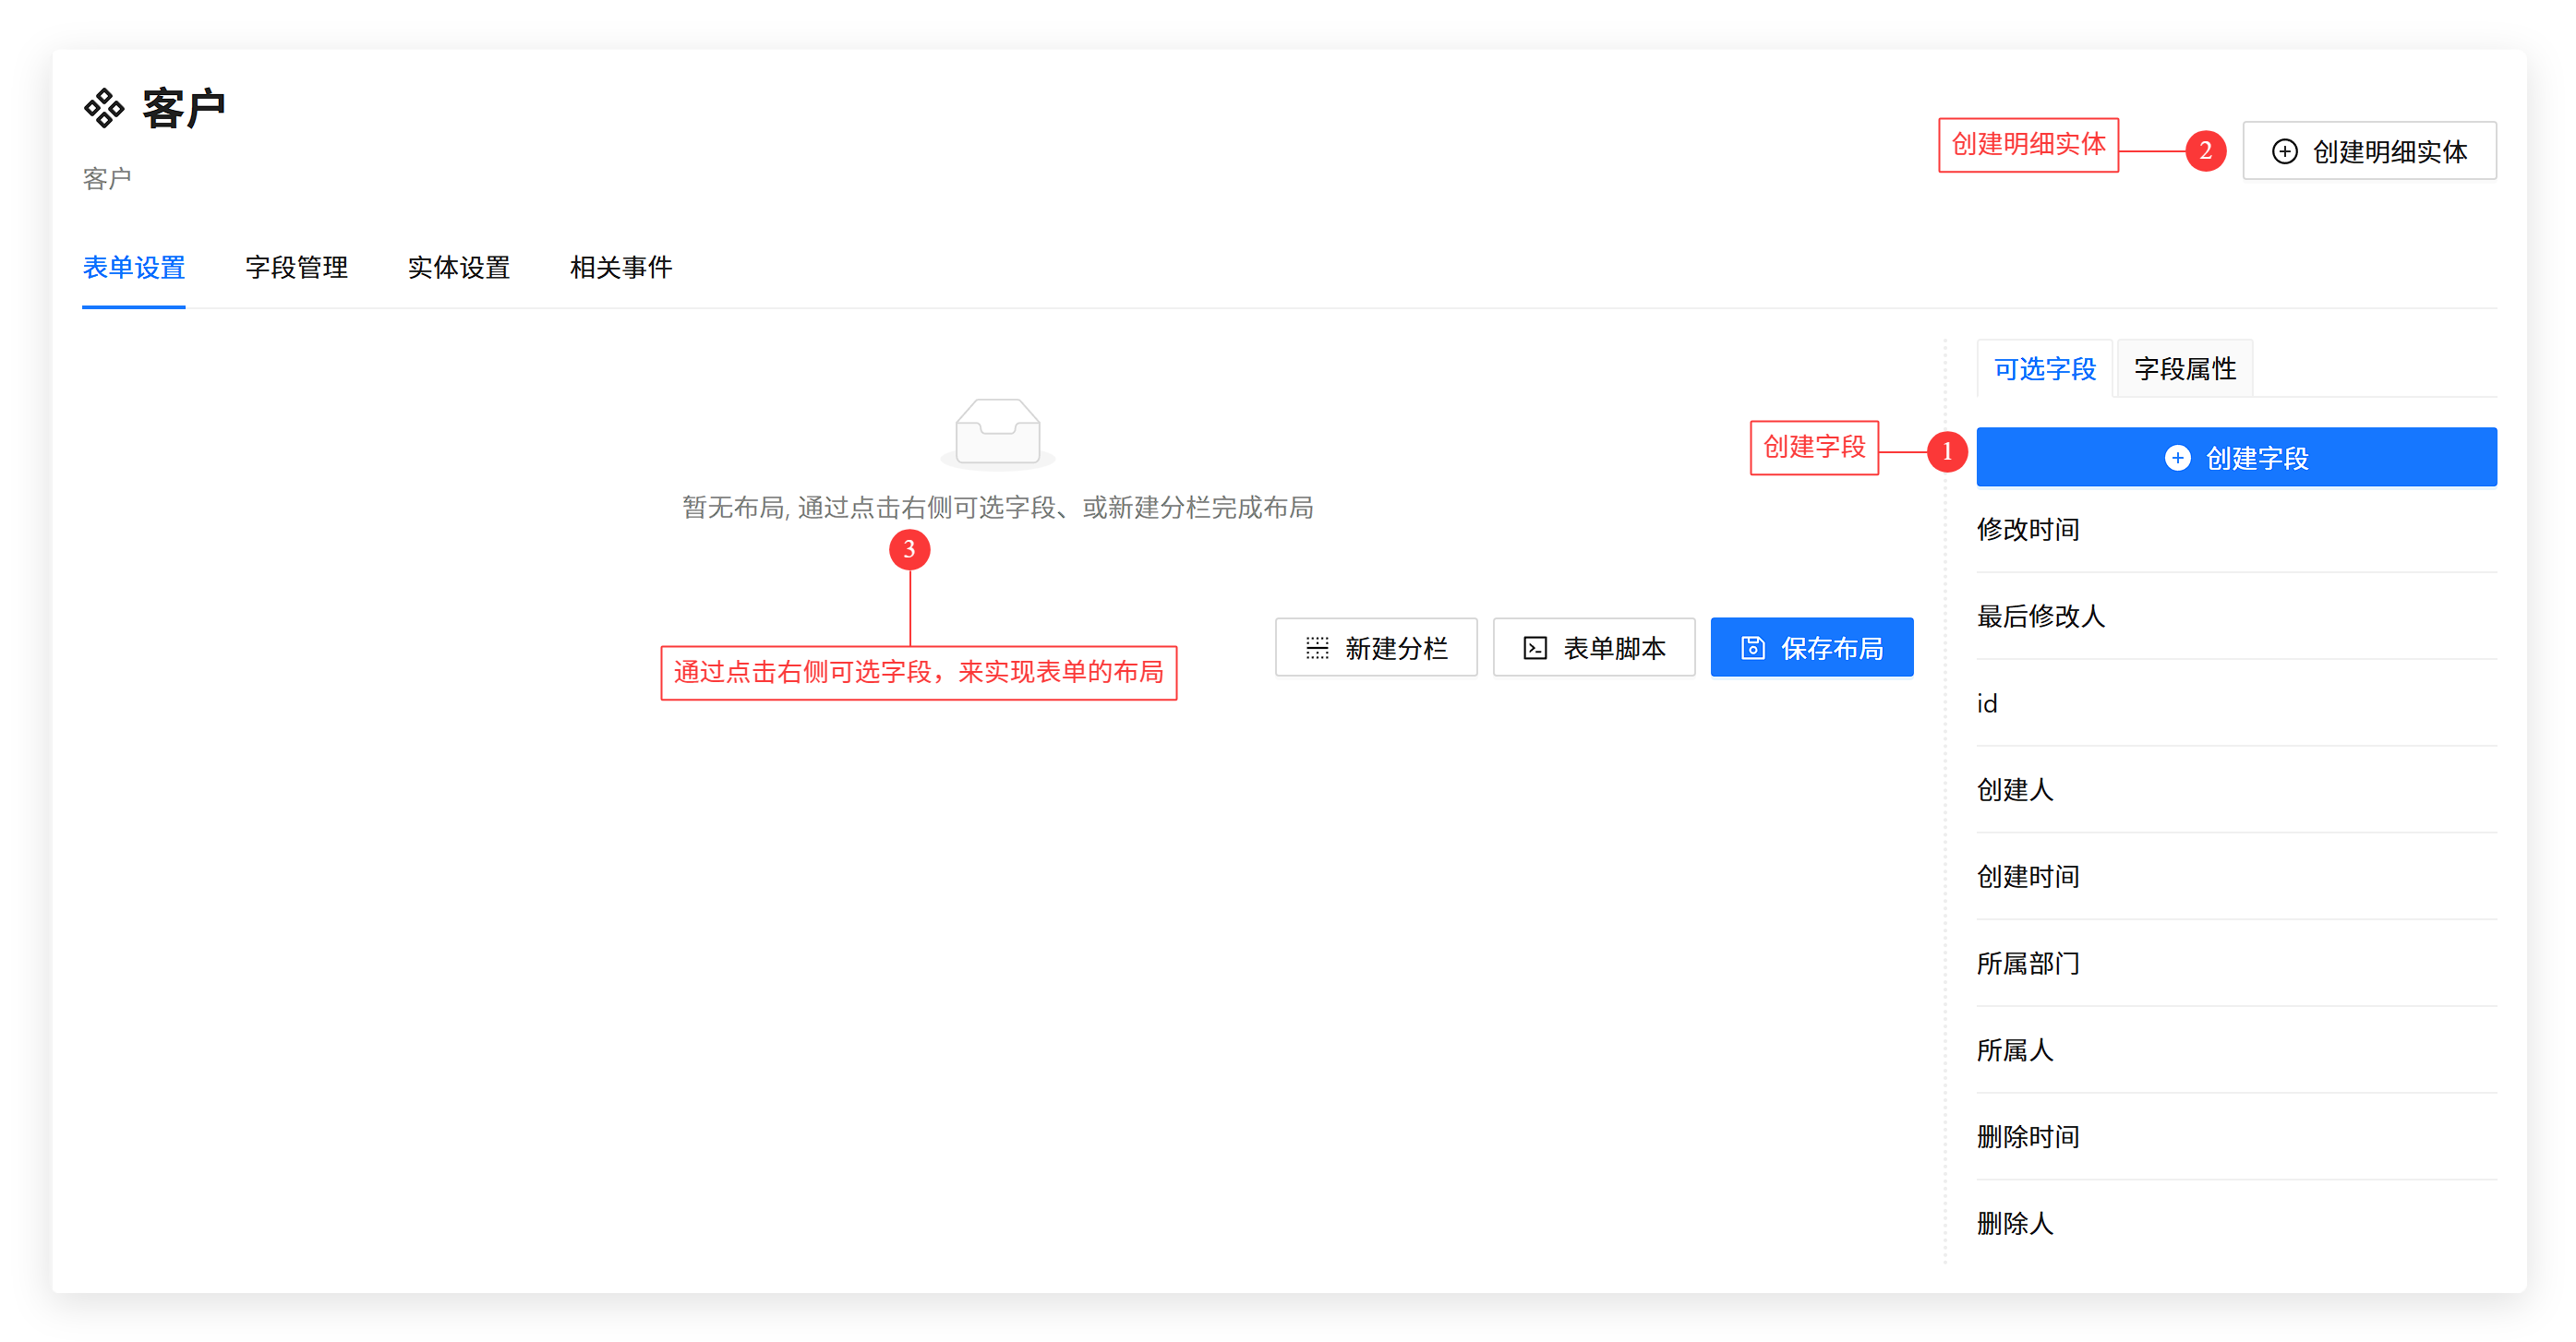Screen dimensions: 2576x1342
Task: Add the 最后修改人 field to layout
Action: [x=2041, y=616]
